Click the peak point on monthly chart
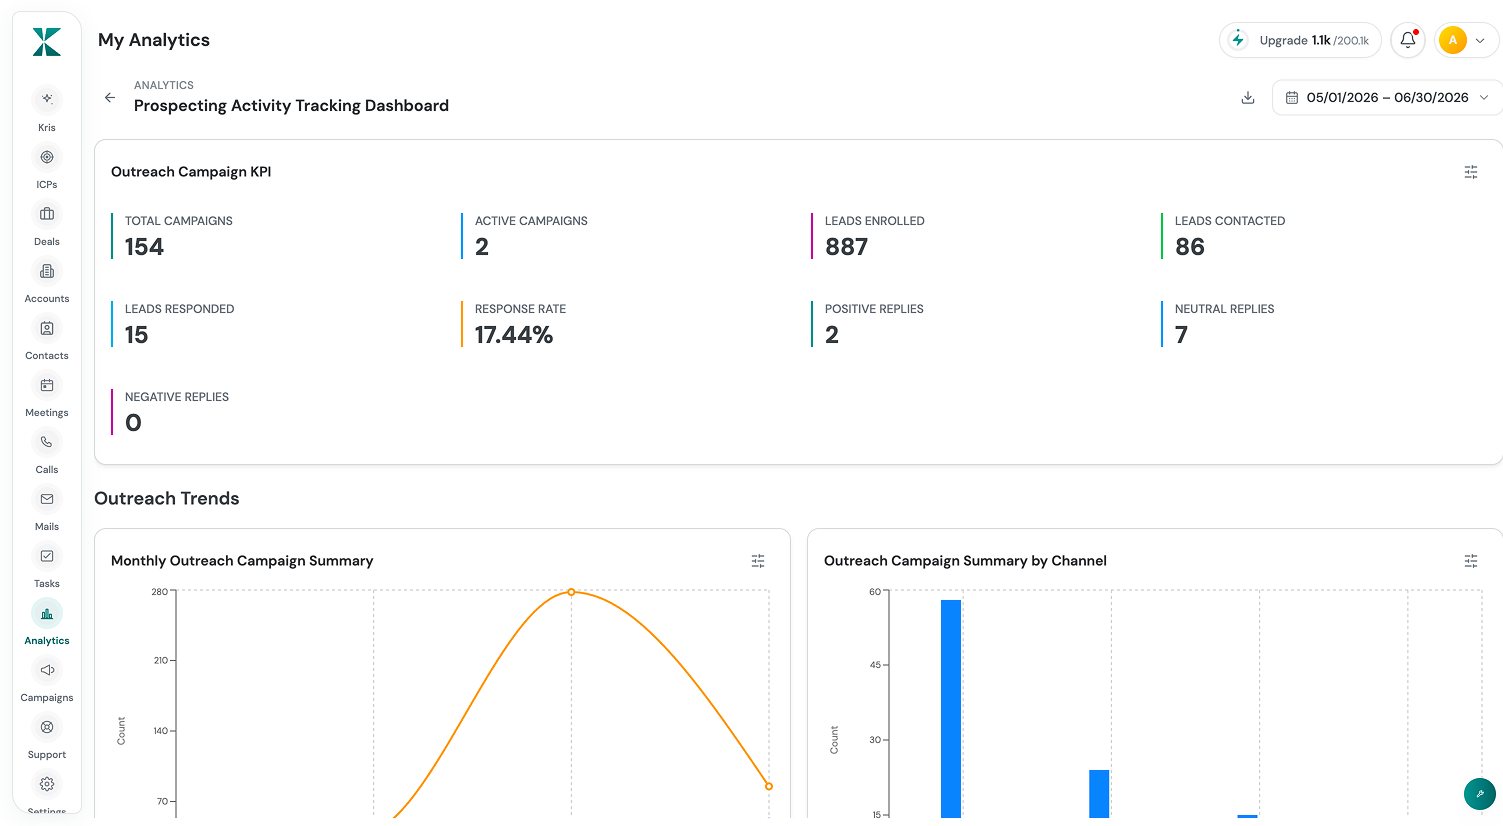This screenshot has height=826, width=1503. (x=571, y=592)
